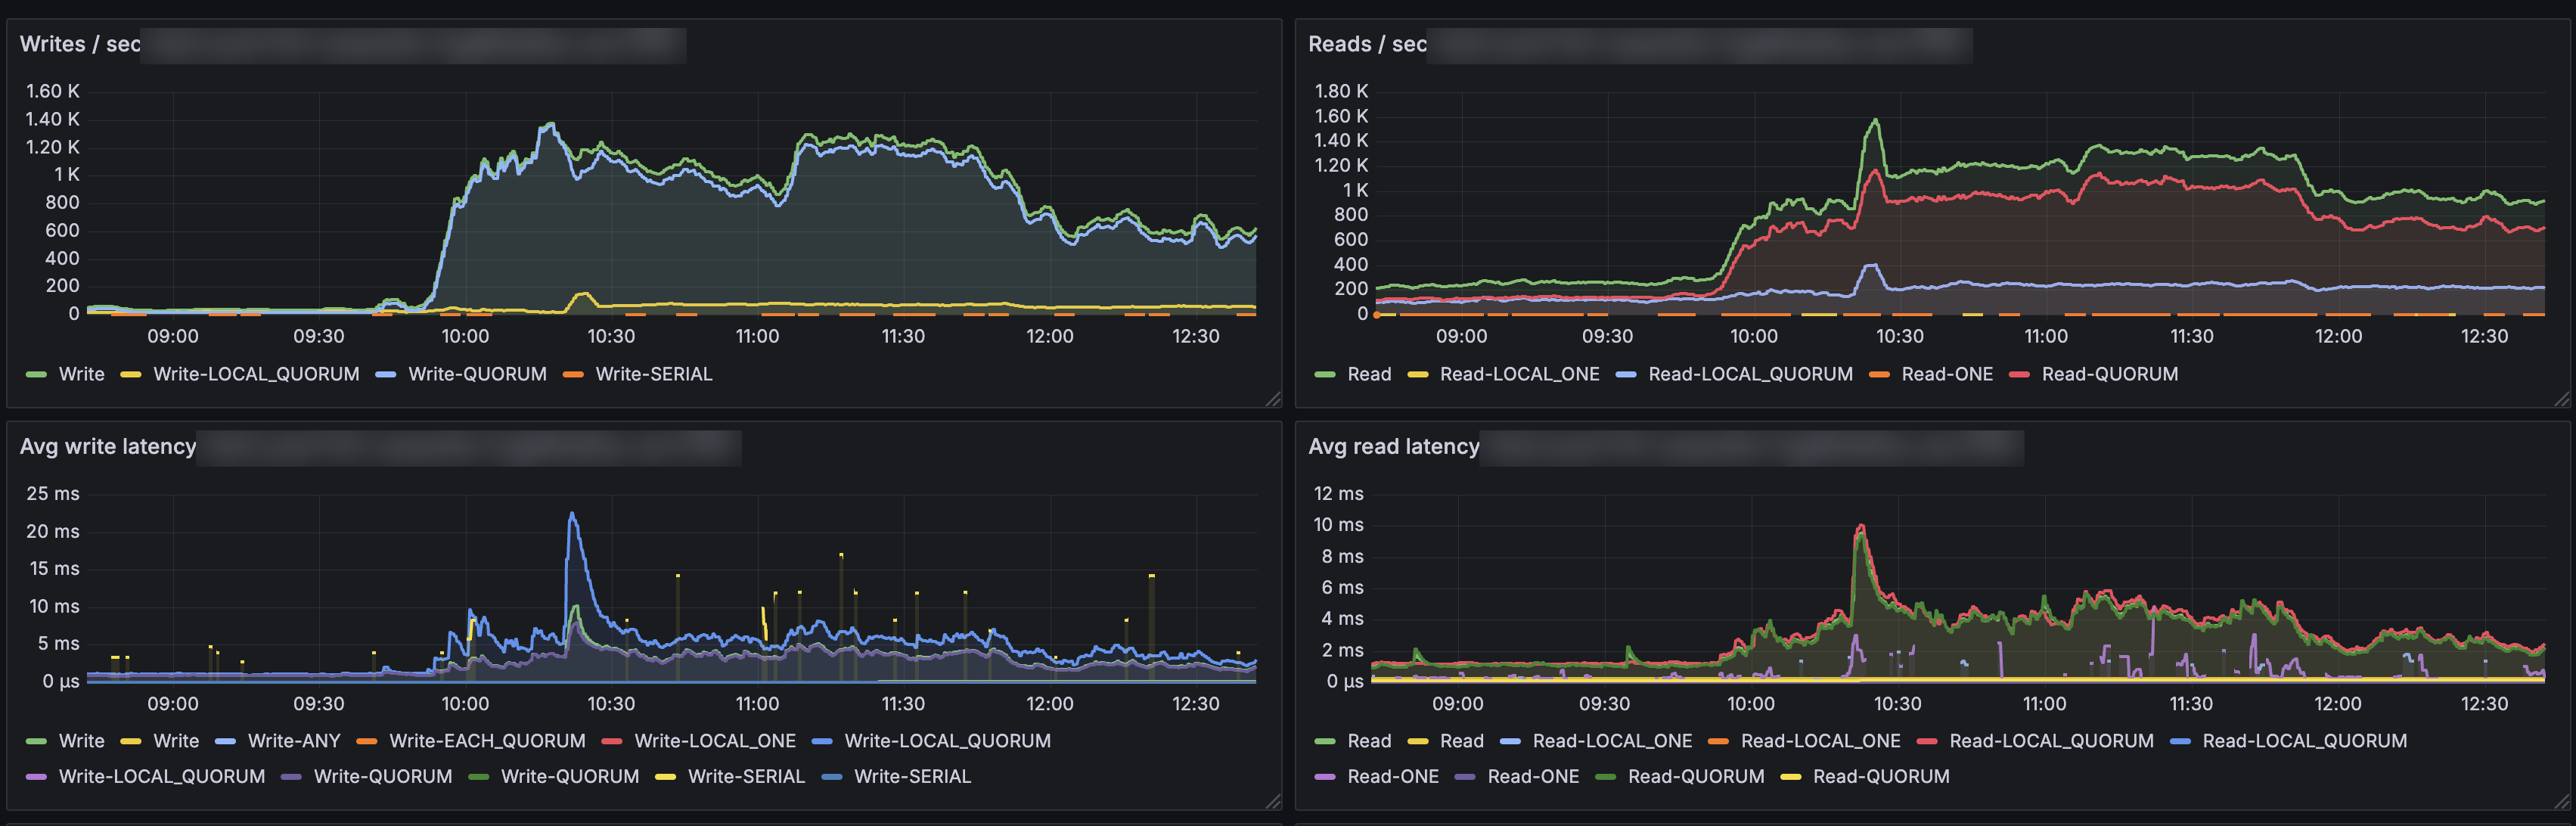Select the green Write series in Avg write latency legend

coord(81,741)
